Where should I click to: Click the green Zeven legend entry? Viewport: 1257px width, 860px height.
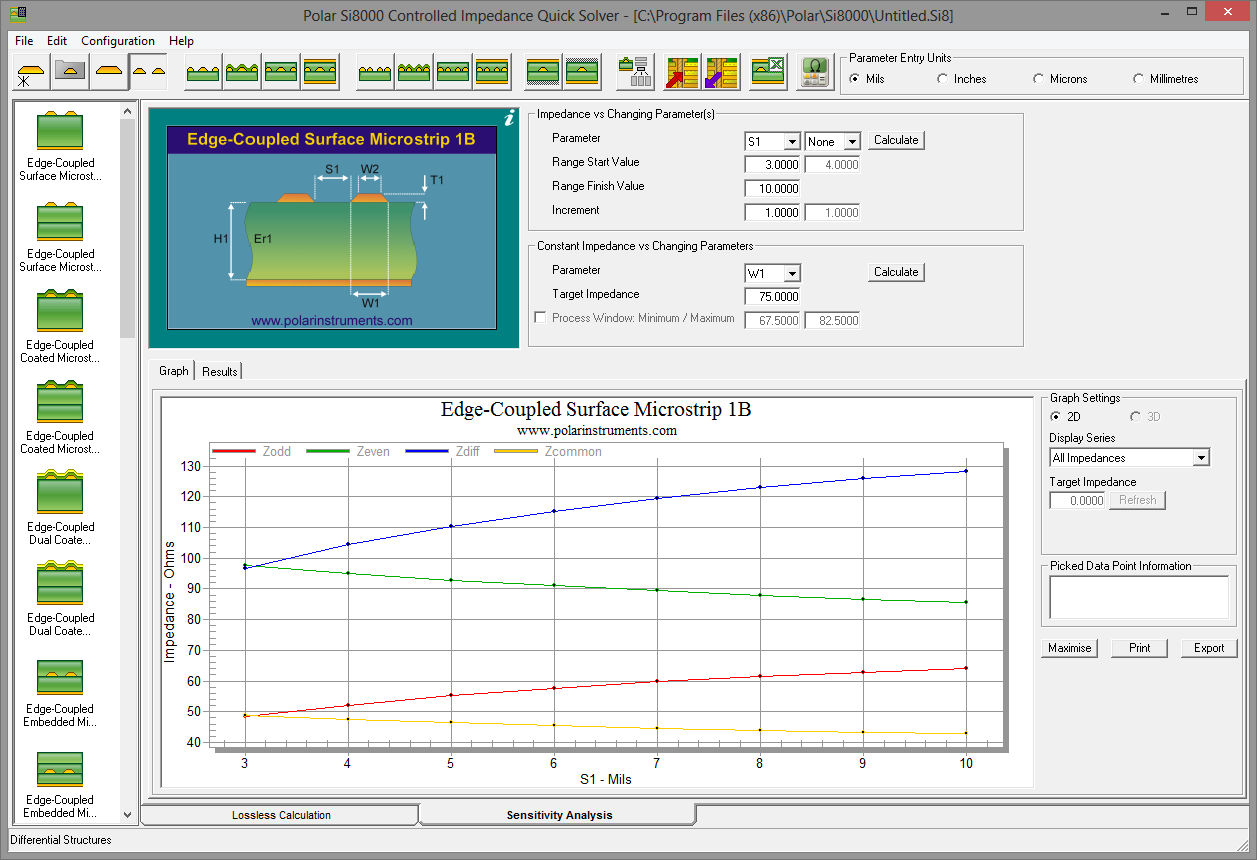[349, 452]
